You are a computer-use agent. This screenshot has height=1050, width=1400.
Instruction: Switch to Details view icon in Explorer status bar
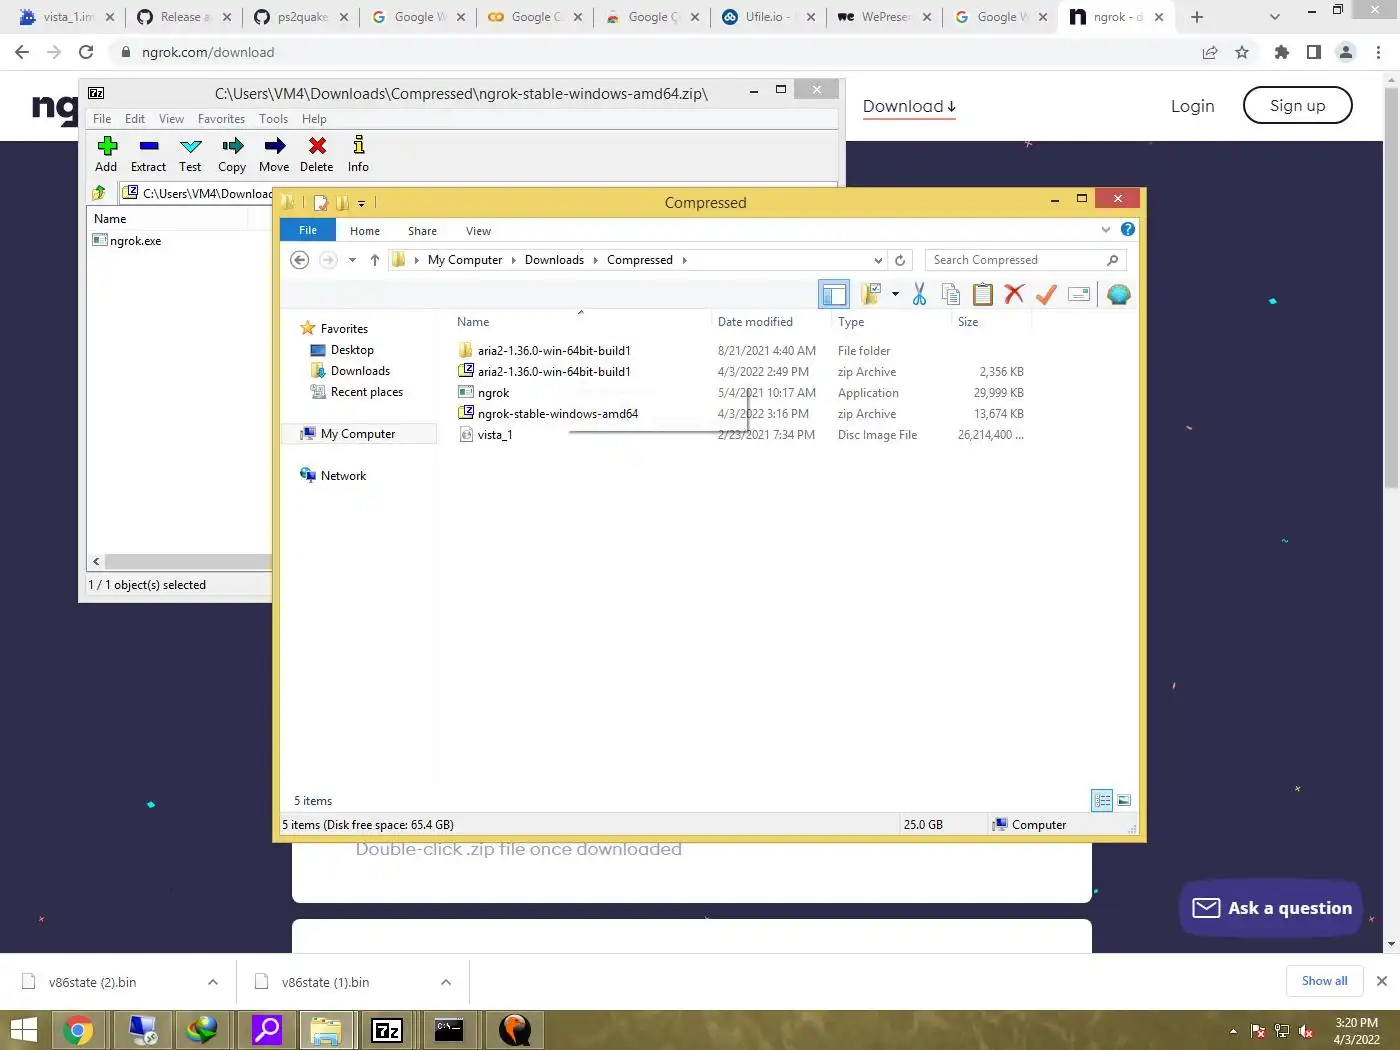tap(1102, 800)
